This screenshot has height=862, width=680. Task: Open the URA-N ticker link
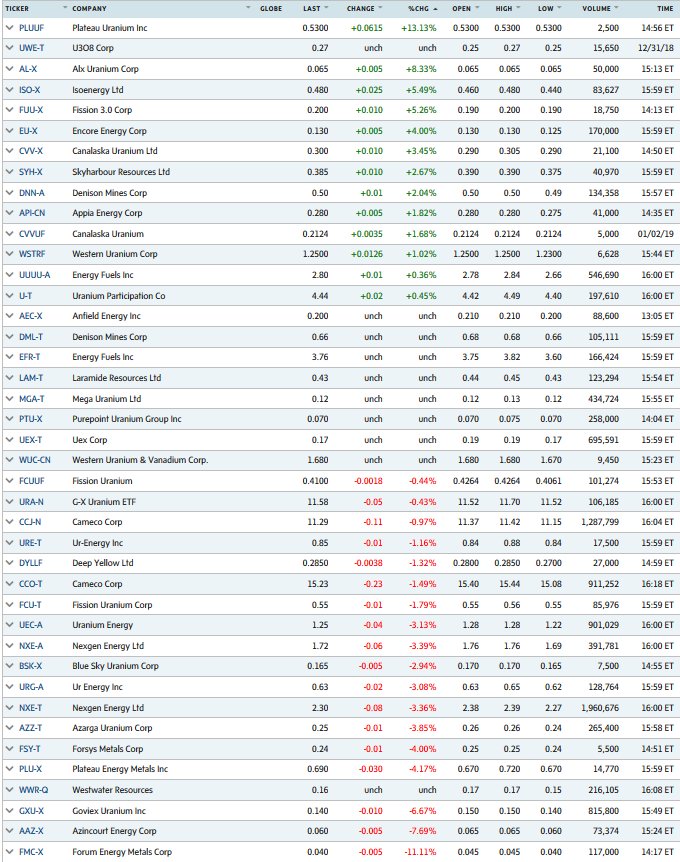point(31,502)
